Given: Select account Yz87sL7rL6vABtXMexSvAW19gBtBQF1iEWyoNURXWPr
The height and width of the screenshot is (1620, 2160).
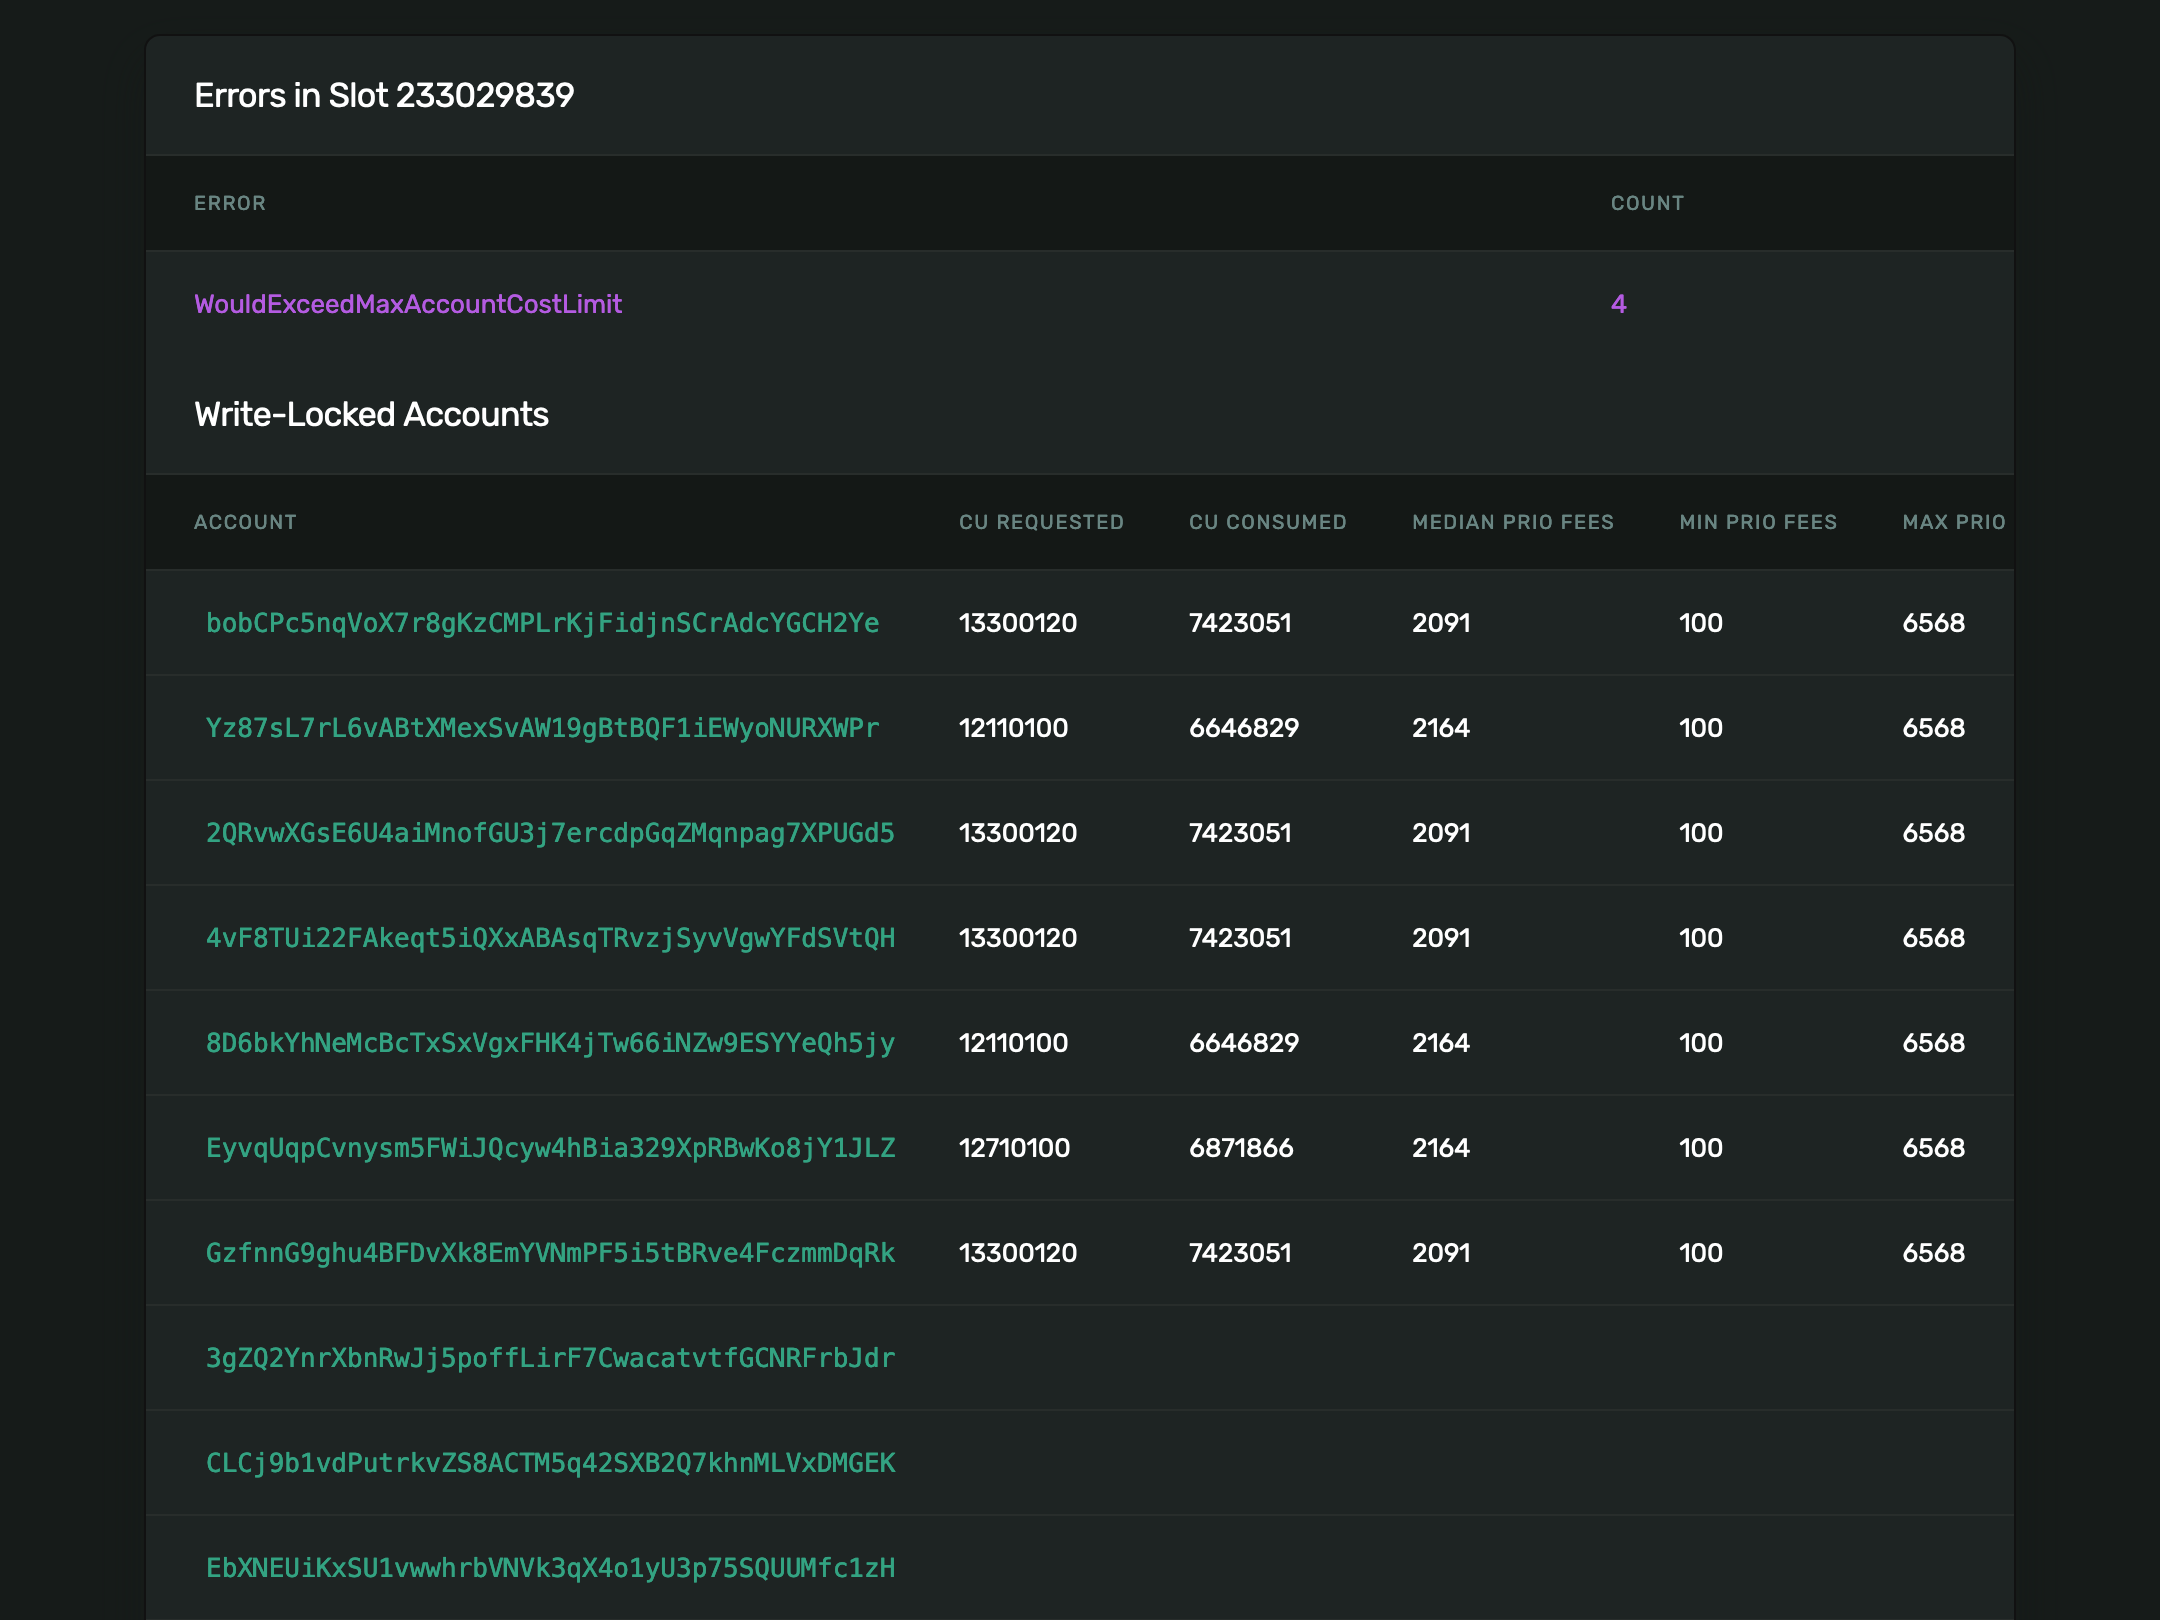Looking at the screenshot, I should [x=544, y=728].
